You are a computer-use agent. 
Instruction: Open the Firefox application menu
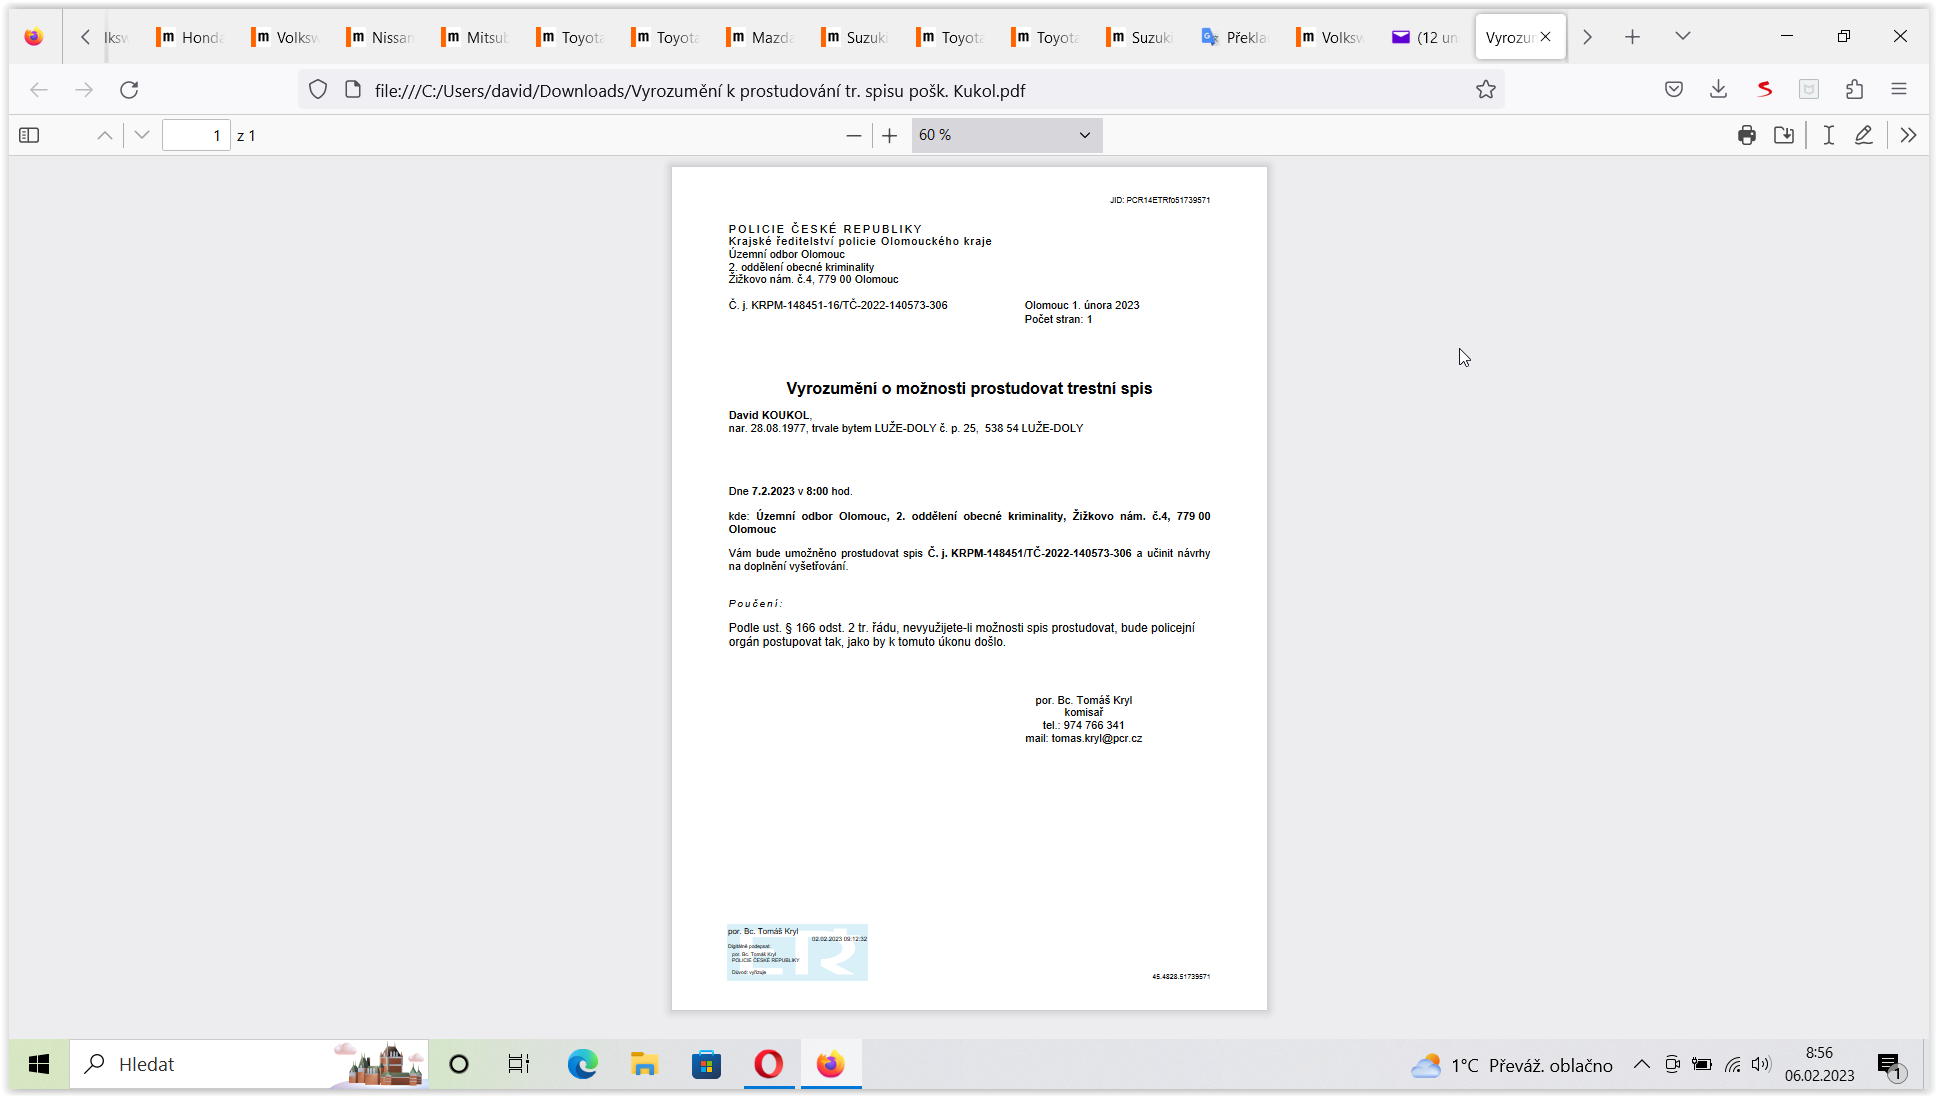pyautogui.click(x=1898, y=89)
